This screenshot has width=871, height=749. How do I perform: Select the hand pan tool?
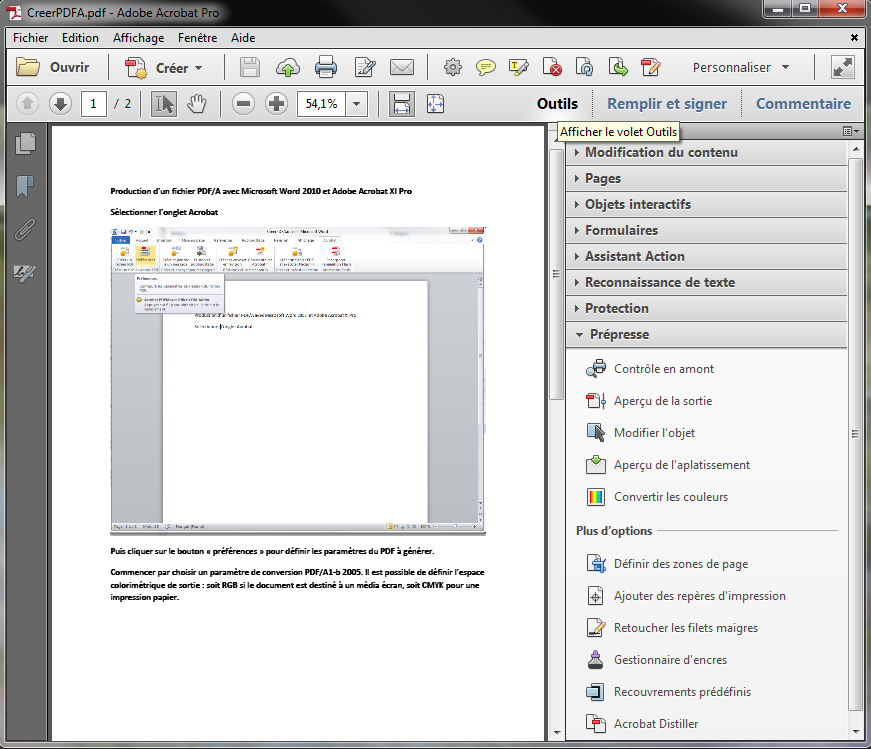tap(197, 103)
